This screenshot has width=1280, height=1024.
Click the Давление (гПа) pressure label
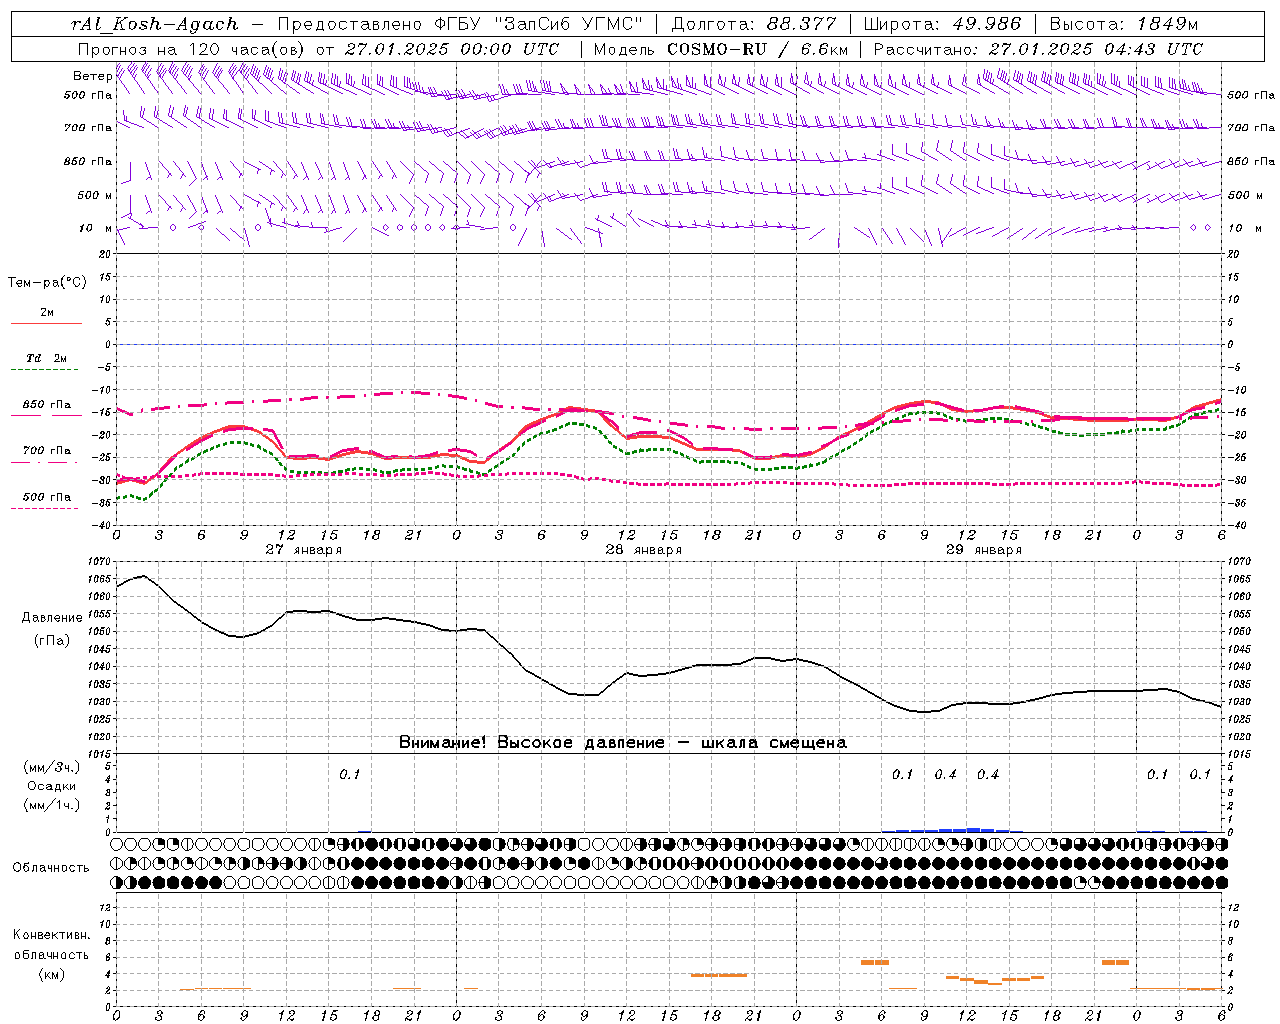[52, 629]
